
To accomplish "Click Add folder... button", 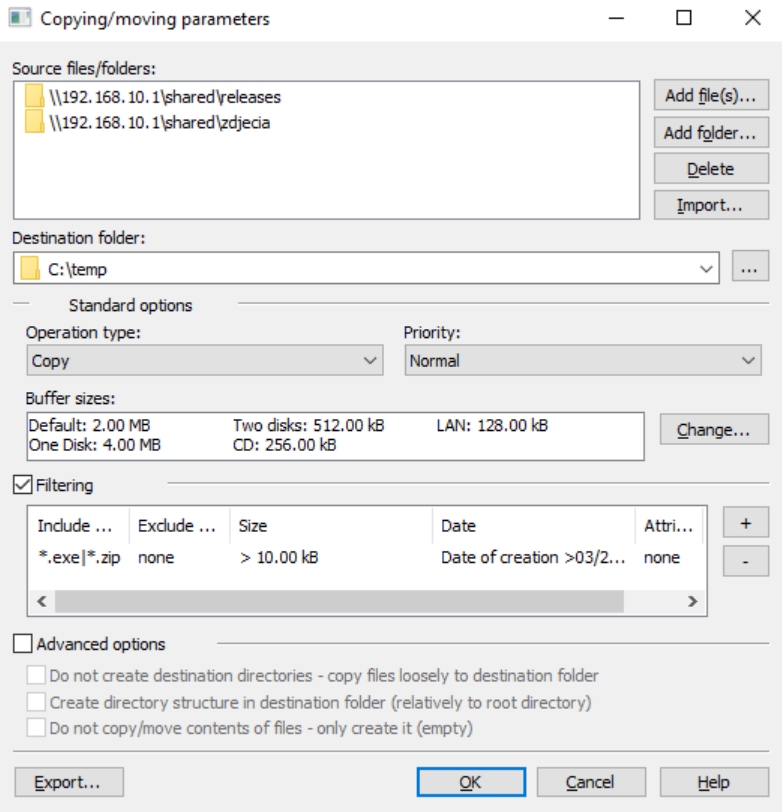I will [x=711, y=133].
